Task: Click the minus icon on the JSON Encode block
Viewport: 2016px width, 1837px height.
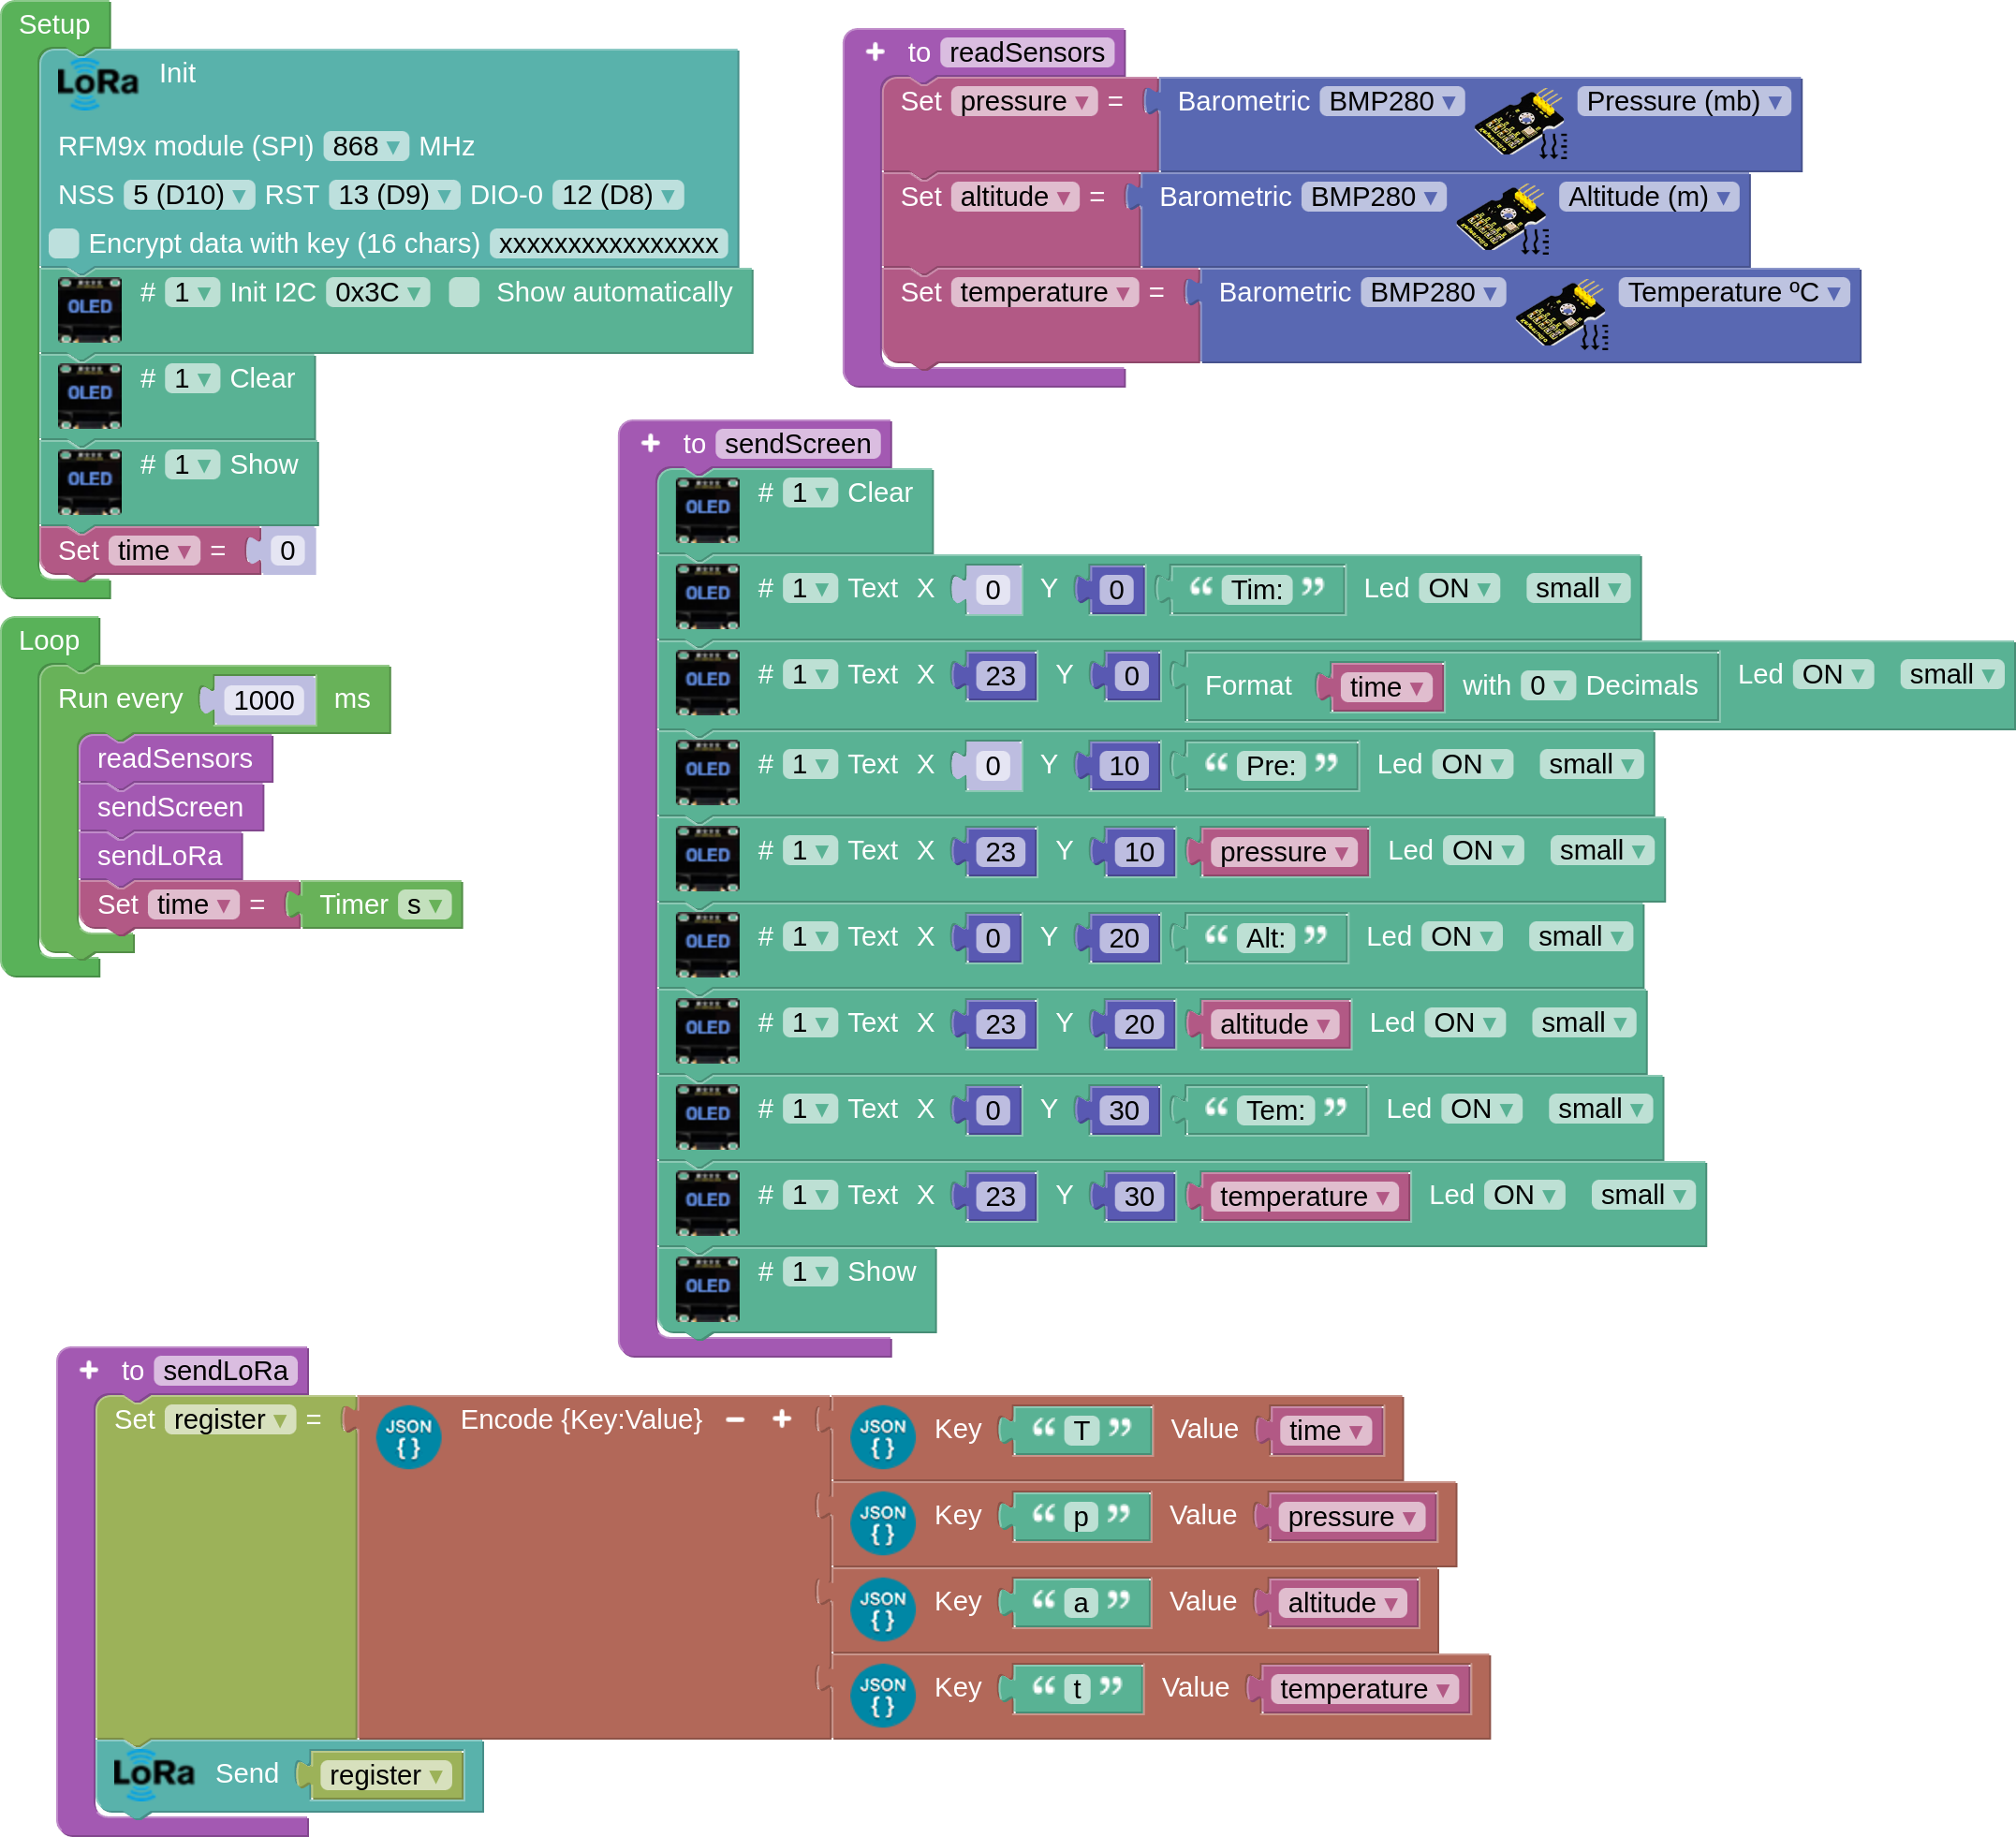Action: pyautogui.click(x=735, y=1419)
